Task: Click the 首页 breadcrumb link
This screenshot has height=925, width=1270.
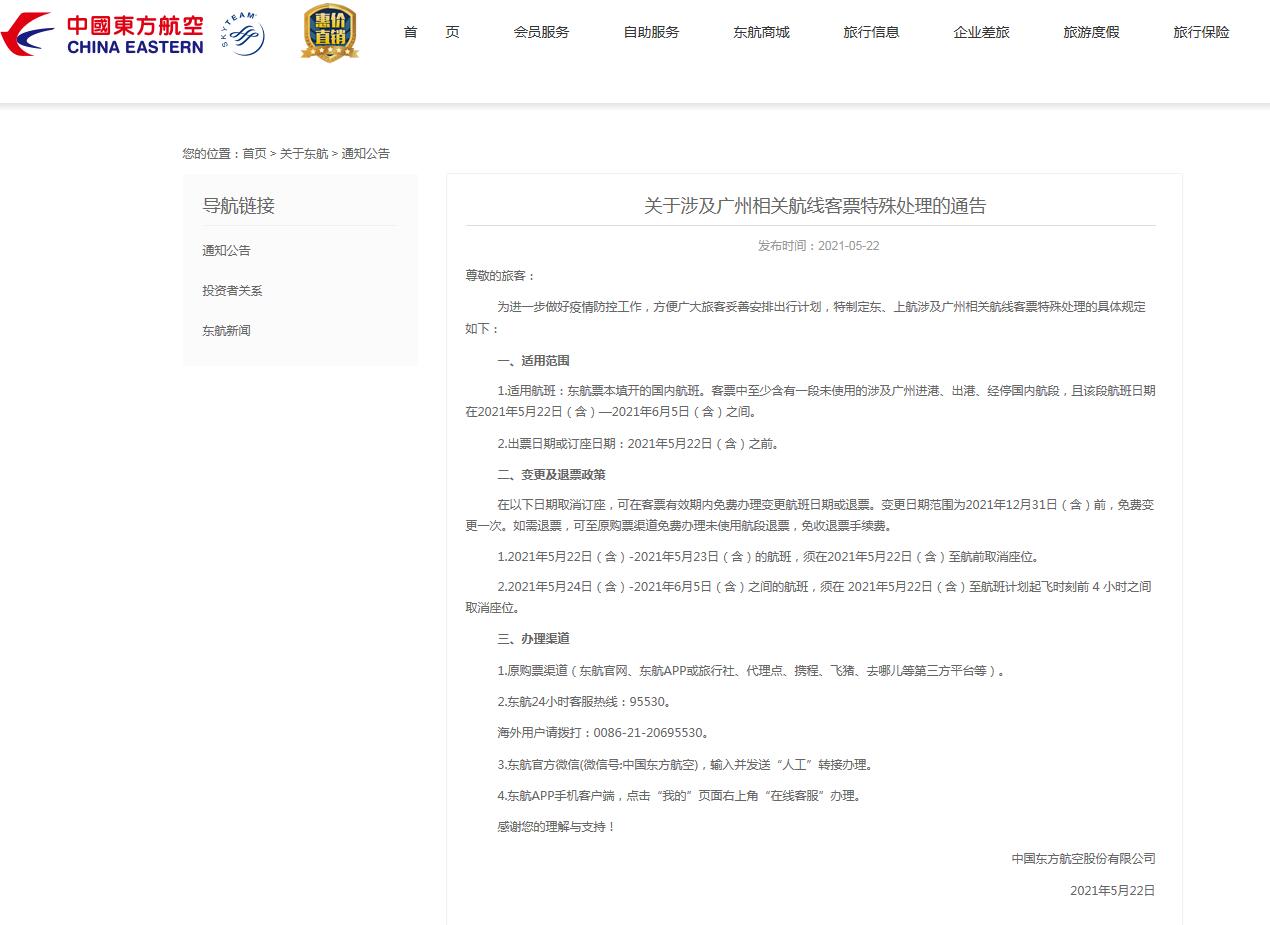Action: tap(254, 153)
